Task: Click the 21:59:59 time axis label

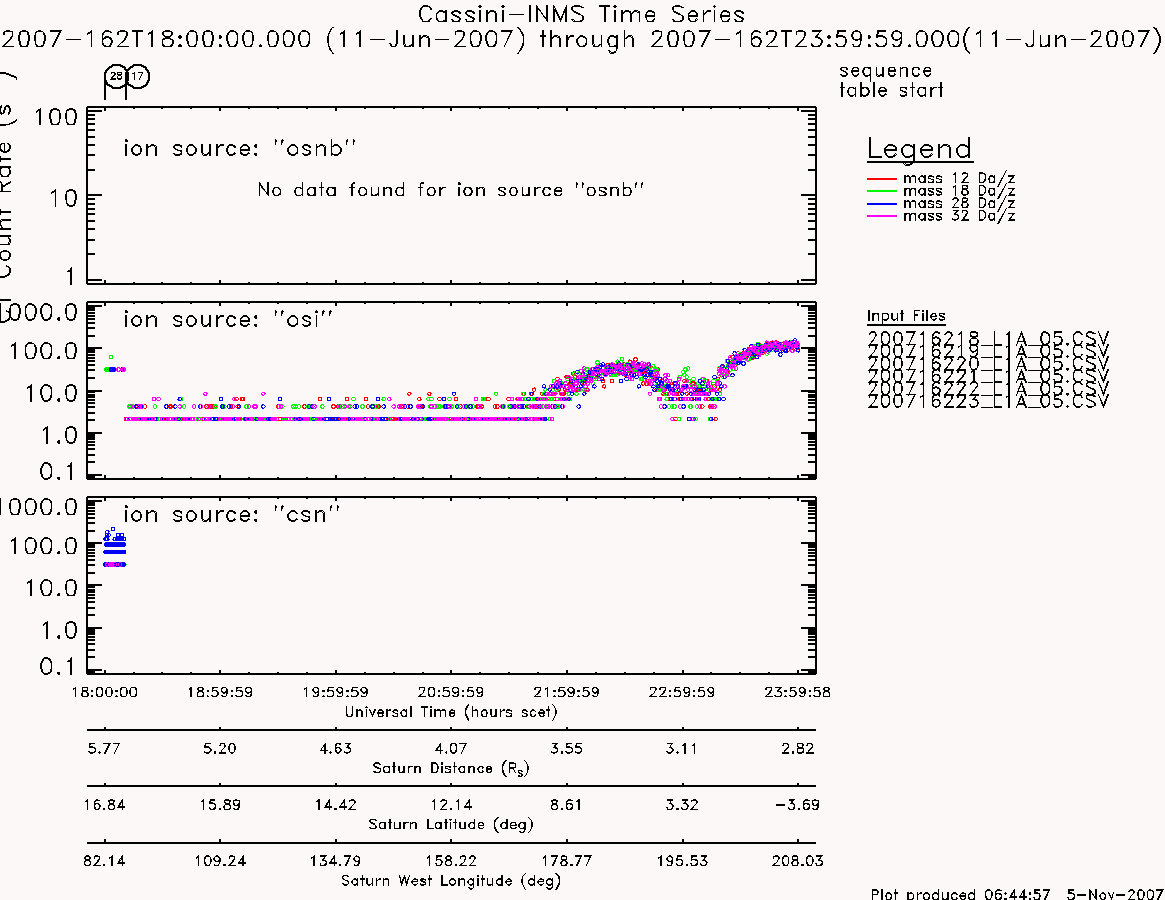Action: click(x=566, y=692)
